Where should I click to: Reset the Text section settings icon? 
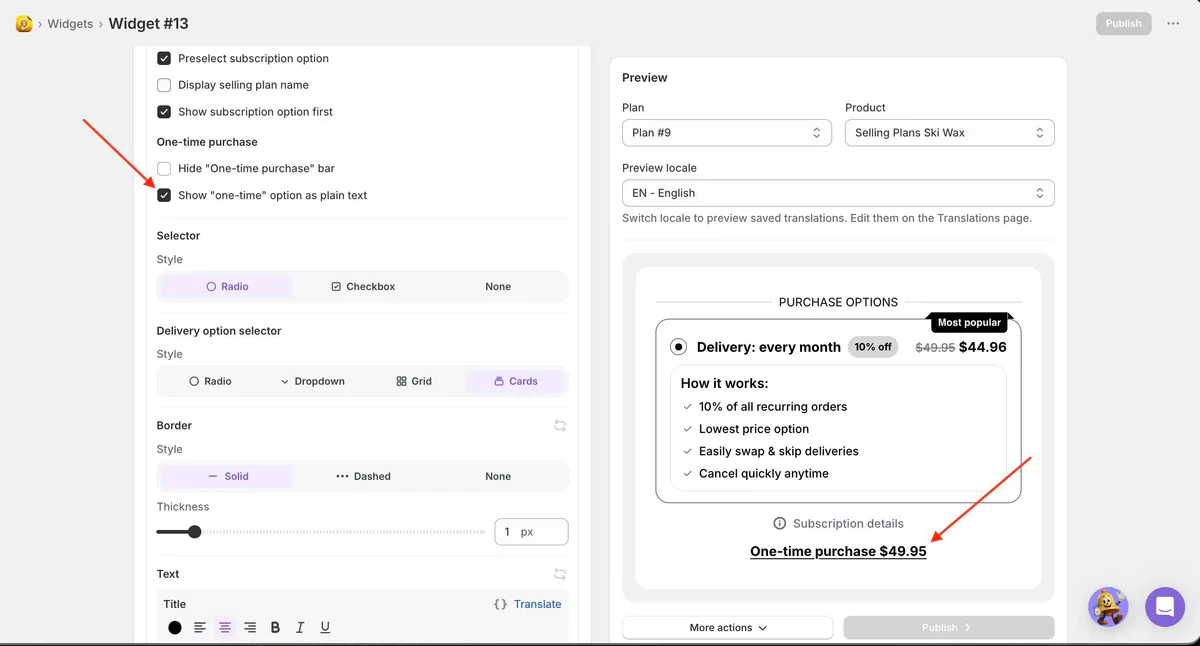pyautogui.click(x=560, y=574)
